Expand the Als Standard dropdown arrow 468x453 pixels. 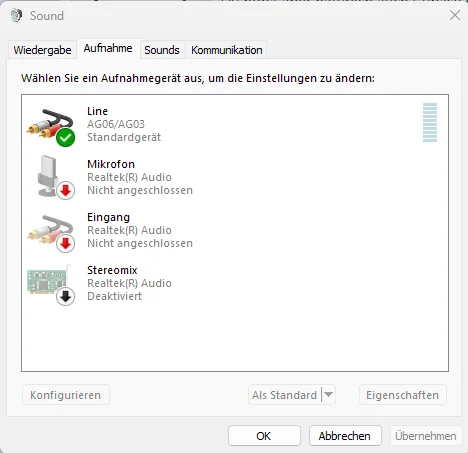click(328, 395)
